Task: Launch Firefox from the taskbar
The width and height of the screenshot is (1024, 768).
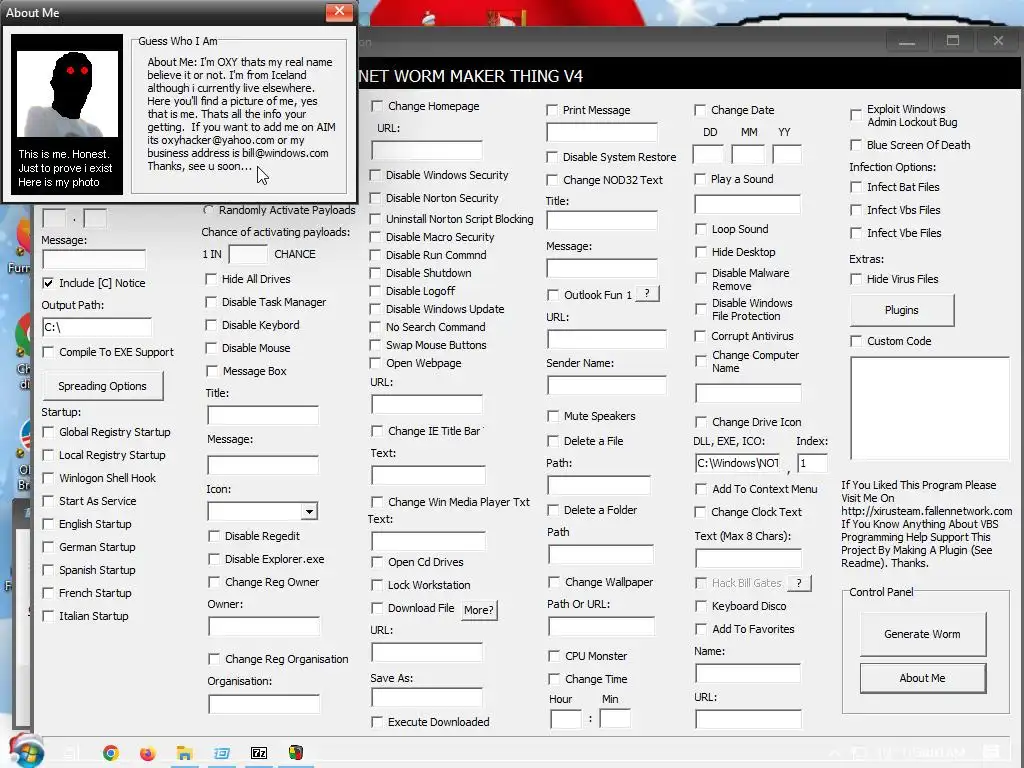Action: 148,753
